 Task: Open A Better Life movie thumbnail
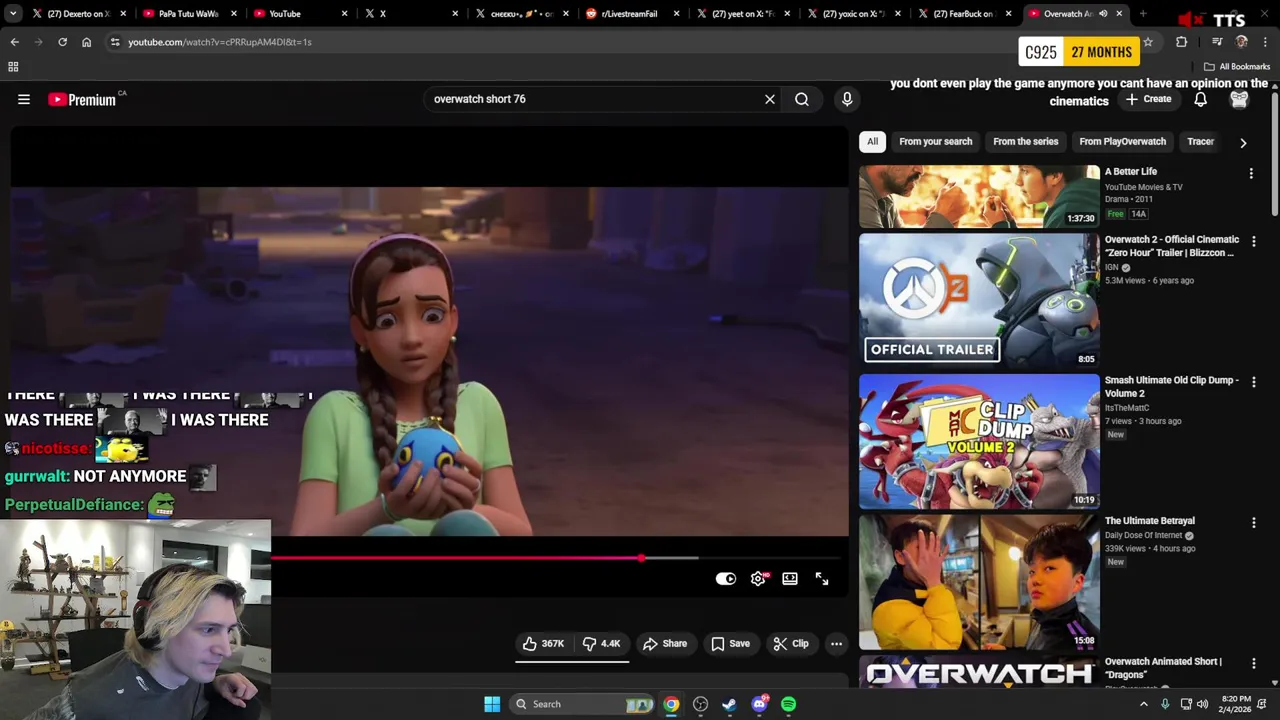coord(979,196)
